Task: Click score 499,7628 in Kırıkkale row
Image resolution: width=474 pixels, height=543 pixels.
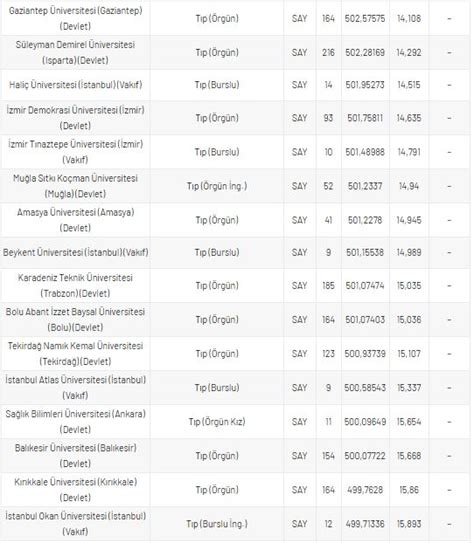Action: click(365, 490)
